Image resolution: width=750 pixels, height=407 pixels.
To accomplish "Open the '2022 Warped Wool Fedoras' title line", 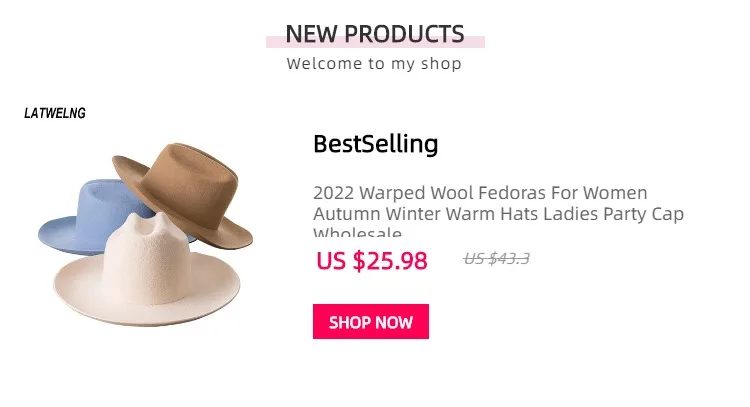I will click(480, 193).
